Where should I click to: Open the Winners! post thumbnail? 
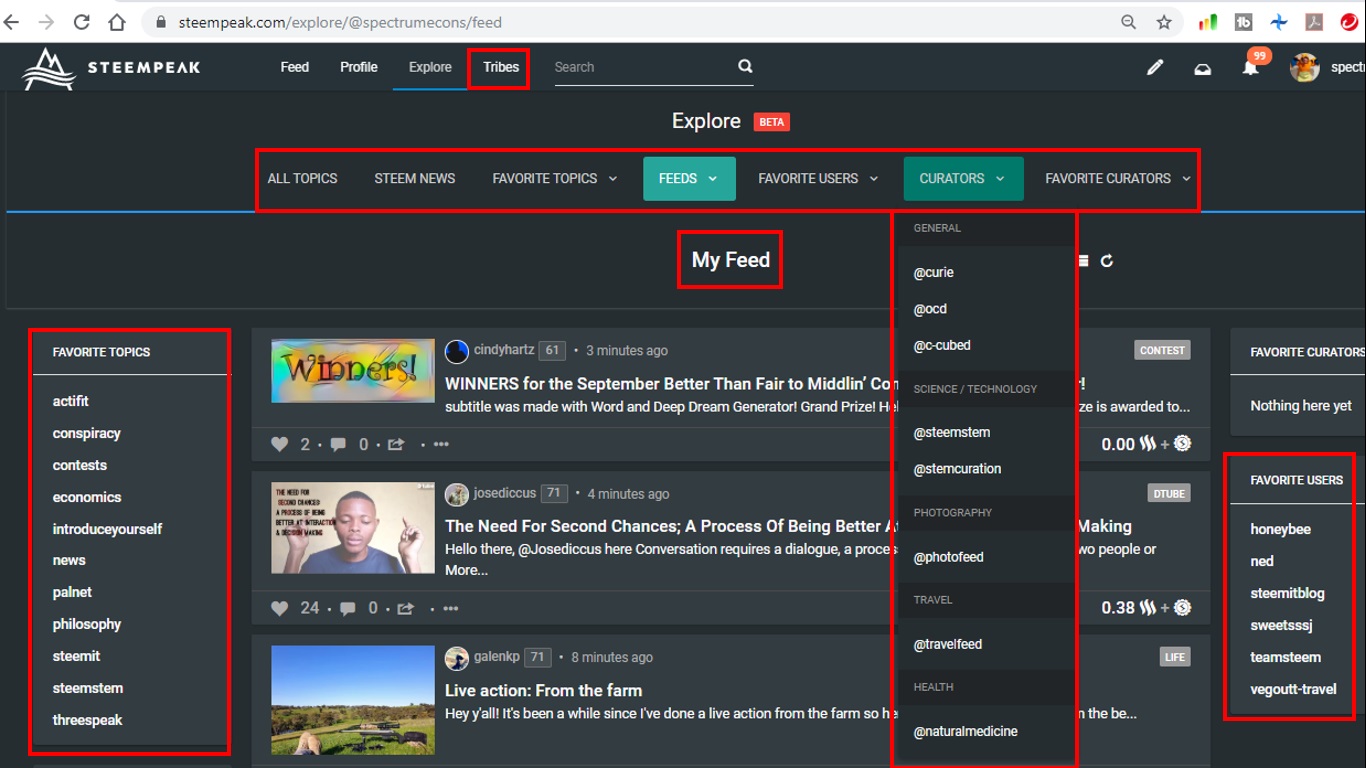click(353, 371)
